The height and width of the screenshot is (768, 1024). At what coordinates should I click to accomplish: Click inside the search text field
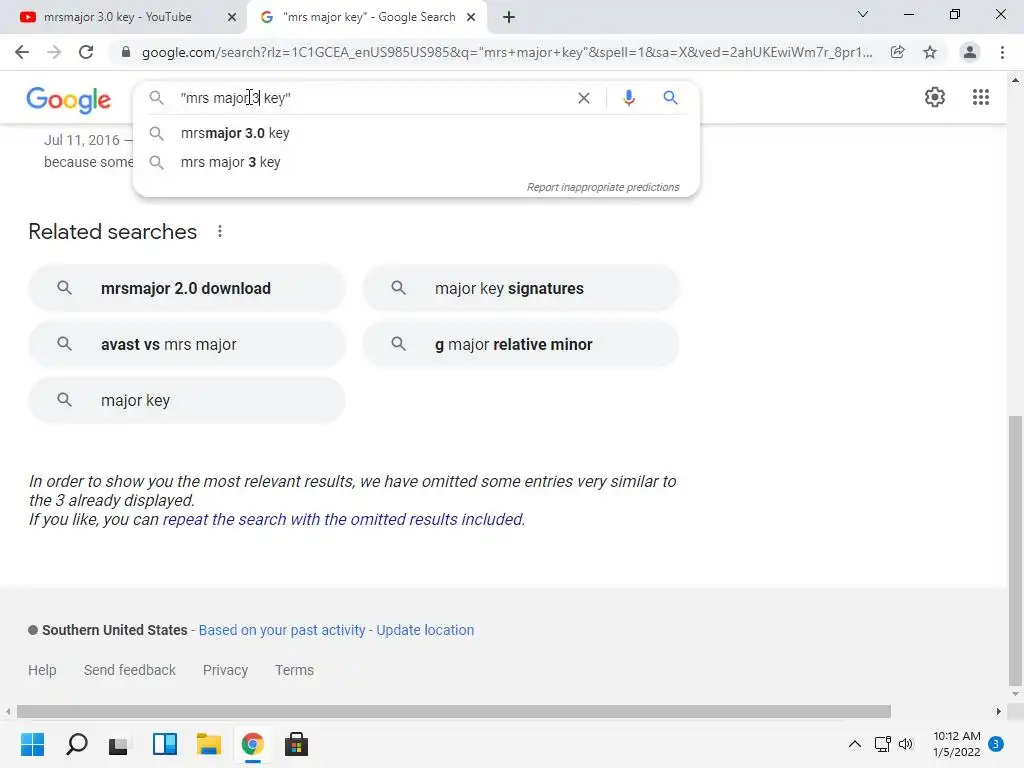pyautogui.click(x=372, y=98)
